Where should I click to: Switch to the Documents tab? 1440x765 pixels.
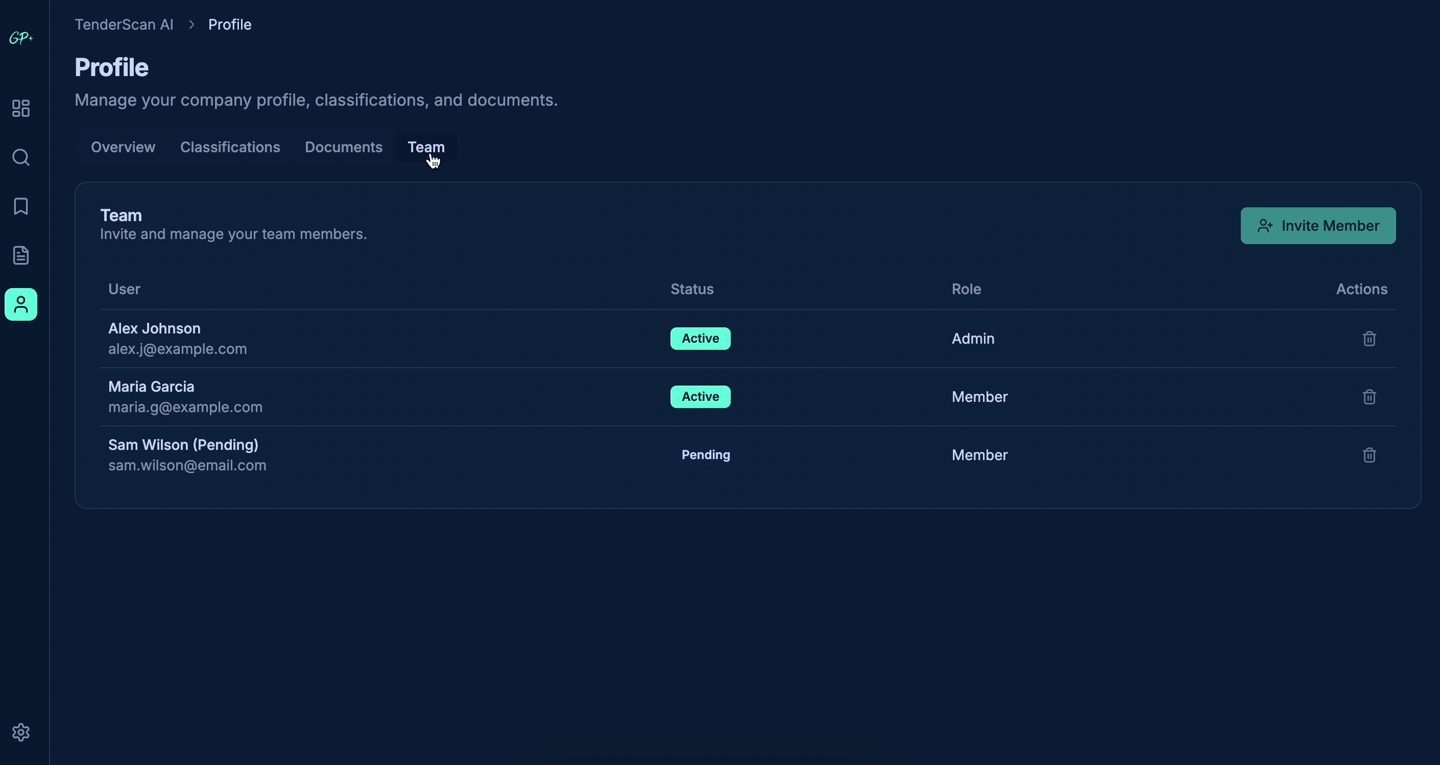tap(344, 147)
